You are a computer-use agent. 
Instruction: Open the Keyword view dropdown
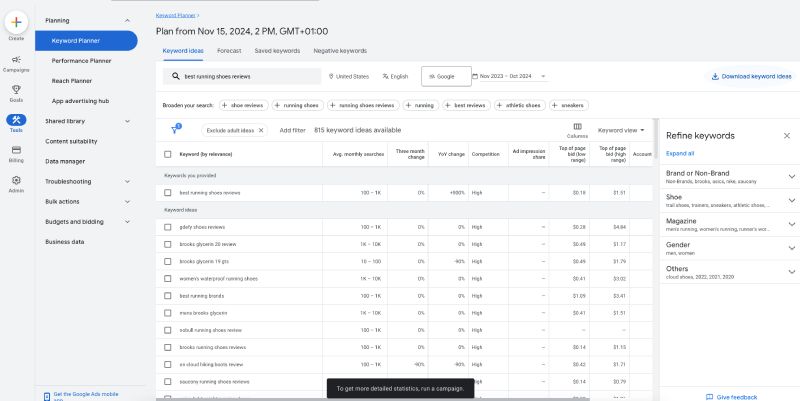621,130
